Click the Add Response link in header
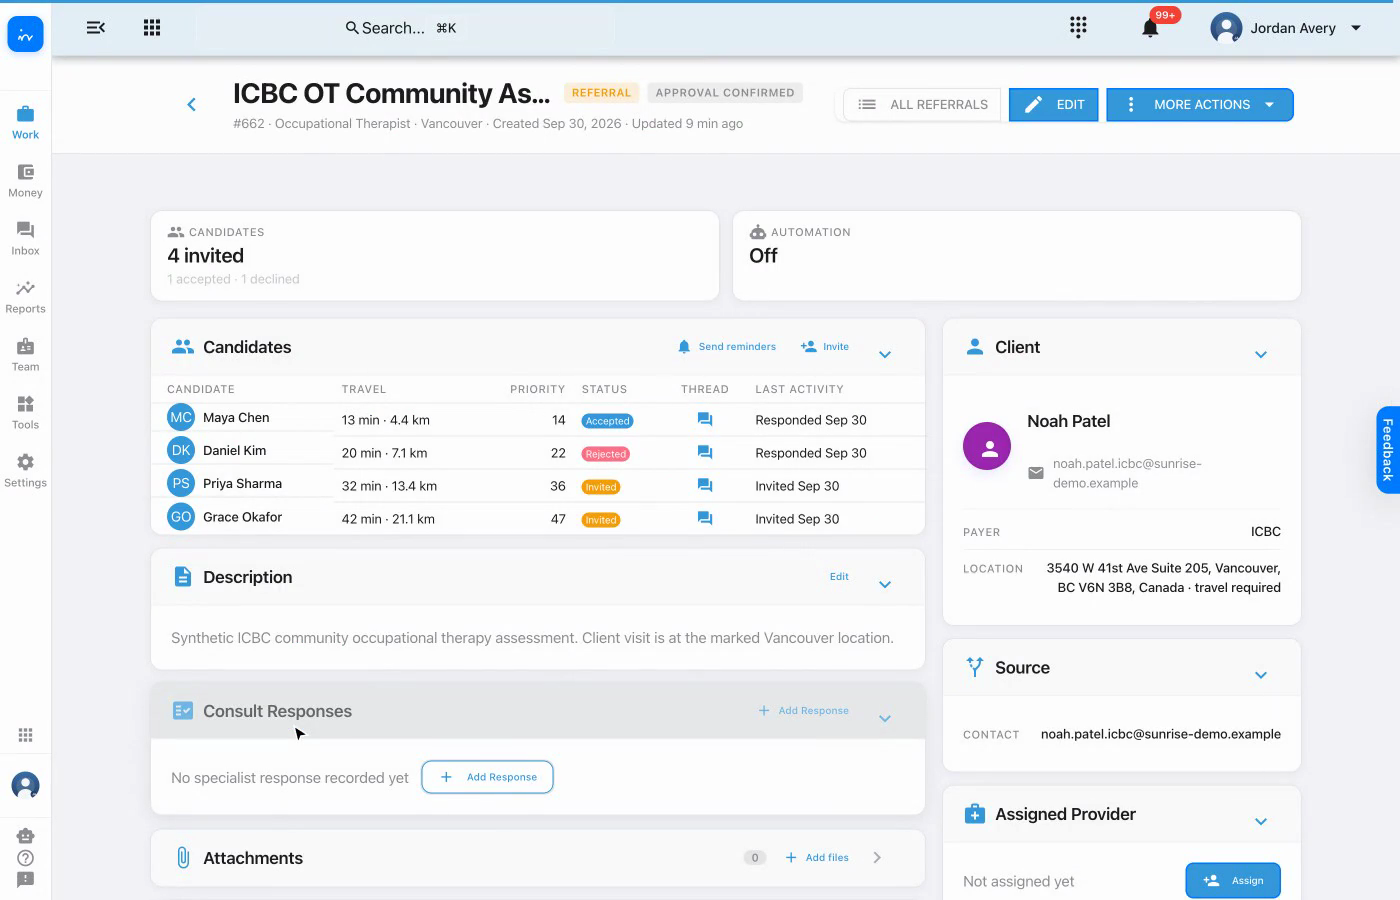The height and width of the screenshot is (900, 1400). pyautogui.click(x=804, y=711)
